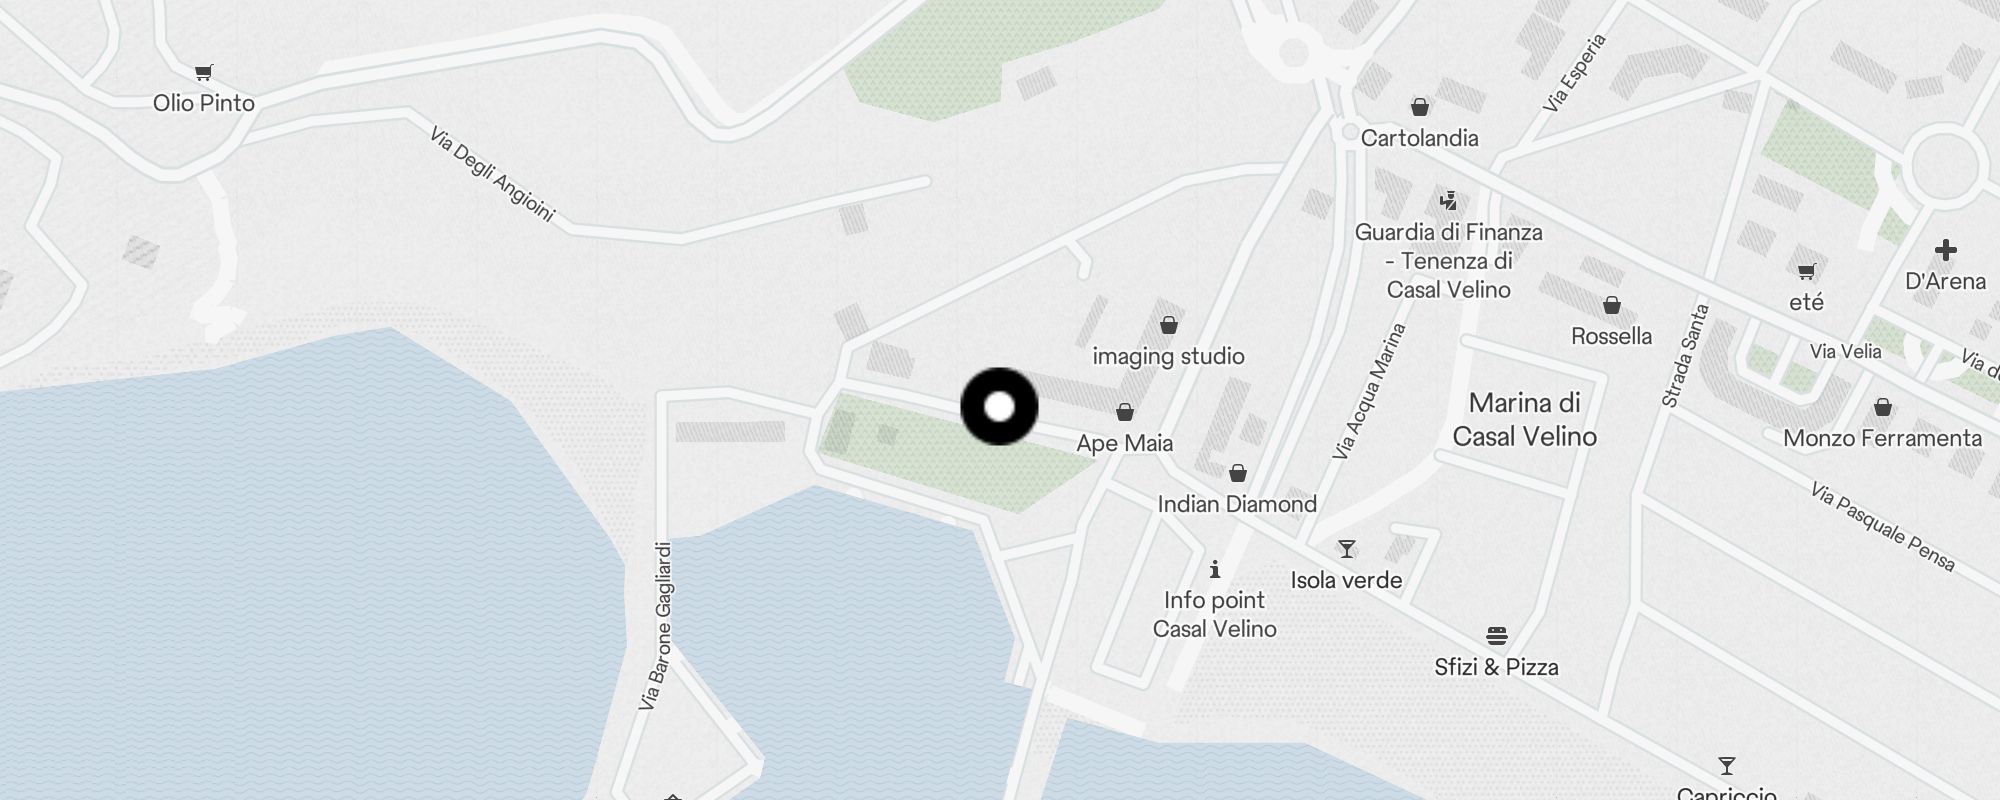Select the Ape Maia shop bag icon
Viewport: 2000px width, 800px height.
[1125, 412]
